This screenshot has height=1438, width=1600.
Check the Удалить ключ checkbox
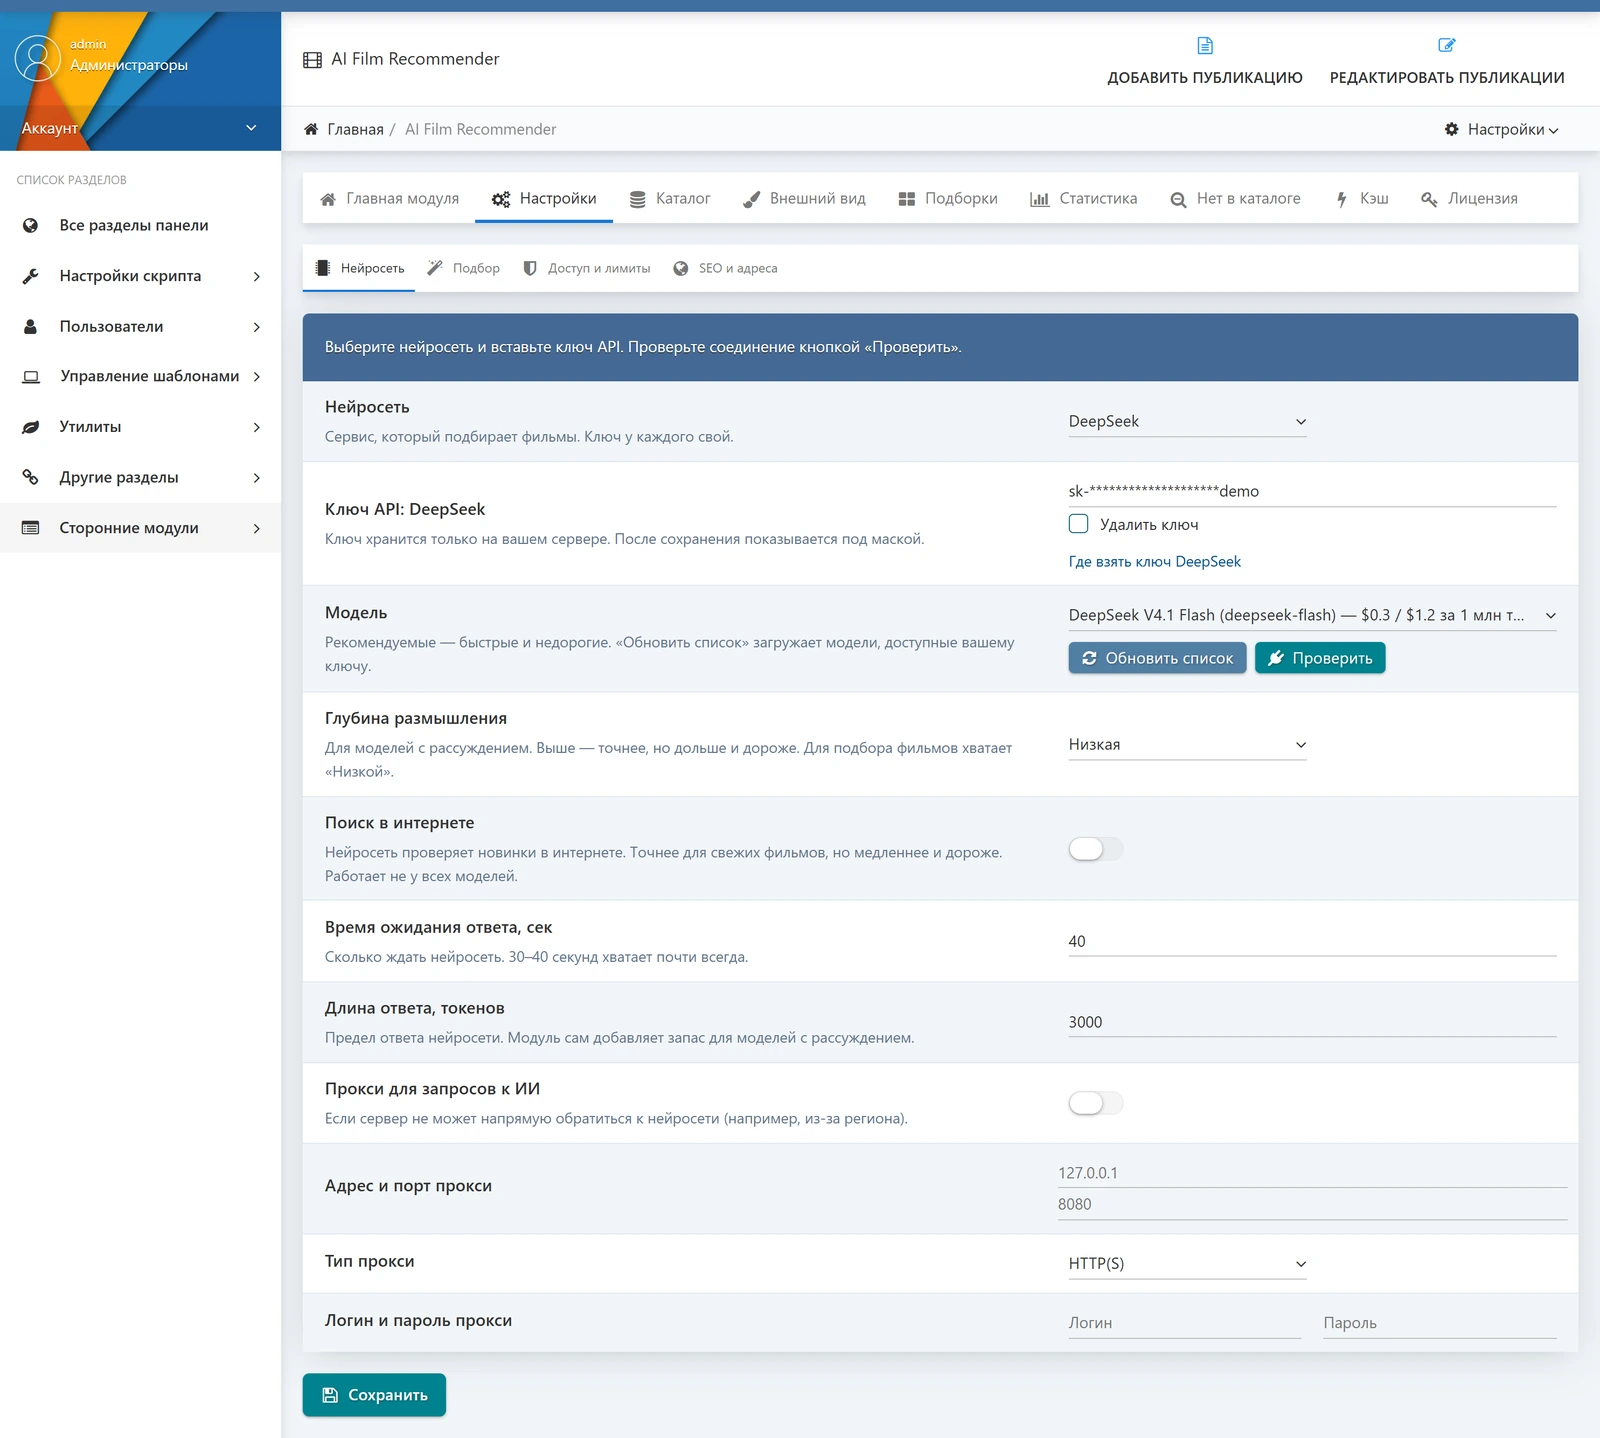click(1078, 524)
